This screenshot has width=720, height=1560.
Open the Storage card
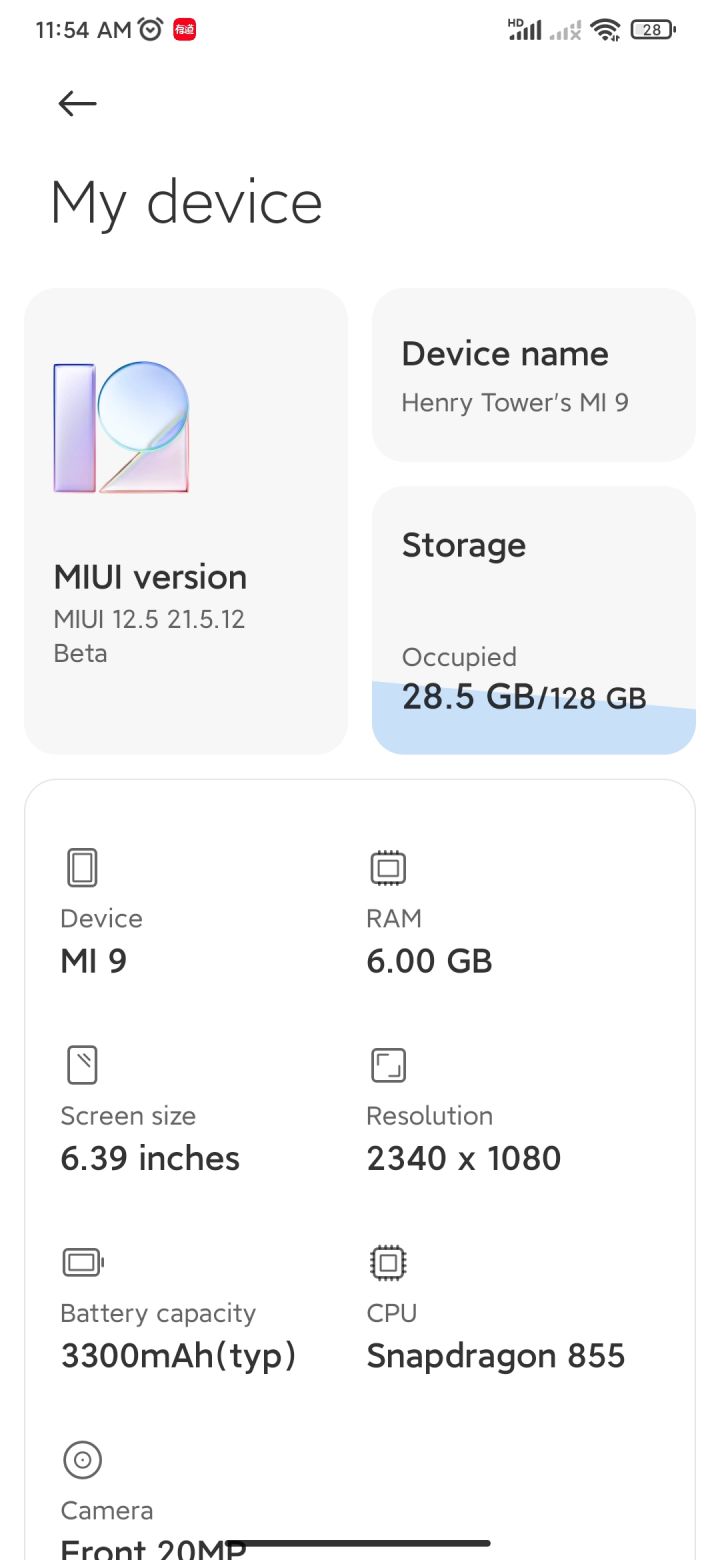click(x=534, y=620)
